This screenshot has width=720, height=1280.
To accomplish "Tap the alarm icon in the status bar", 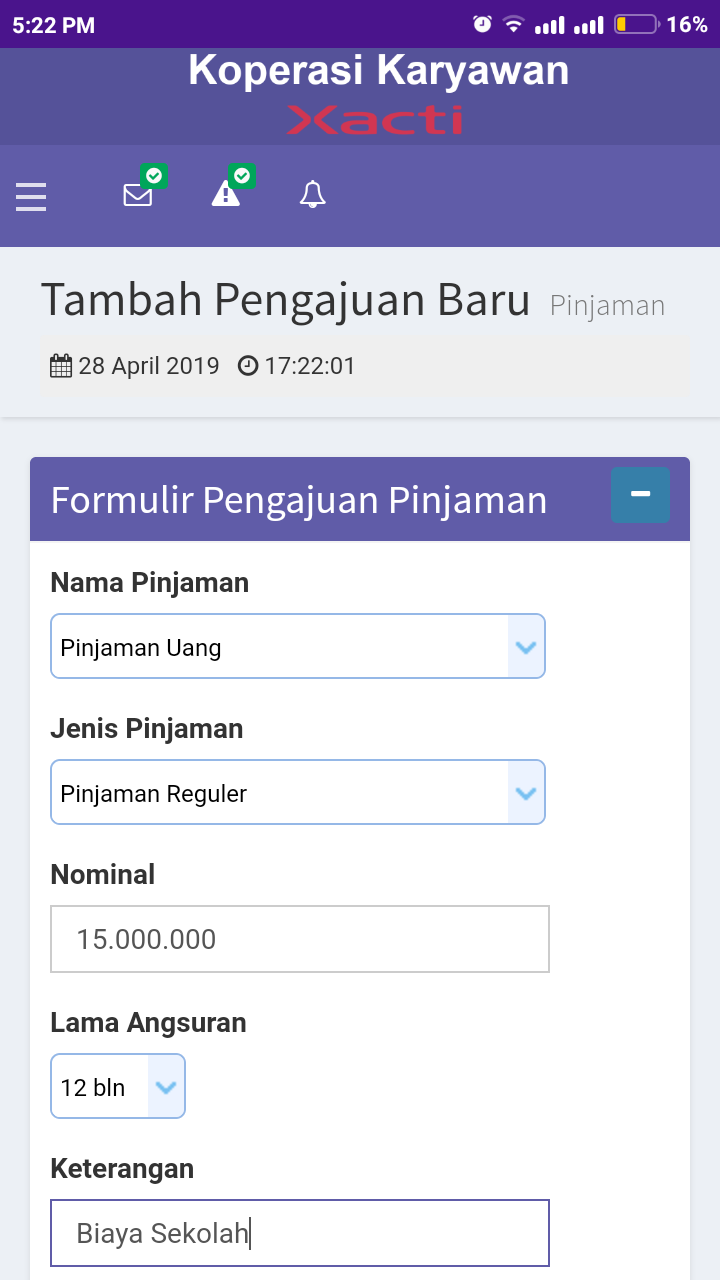I will pyautogui.click(x=482, y=24).
